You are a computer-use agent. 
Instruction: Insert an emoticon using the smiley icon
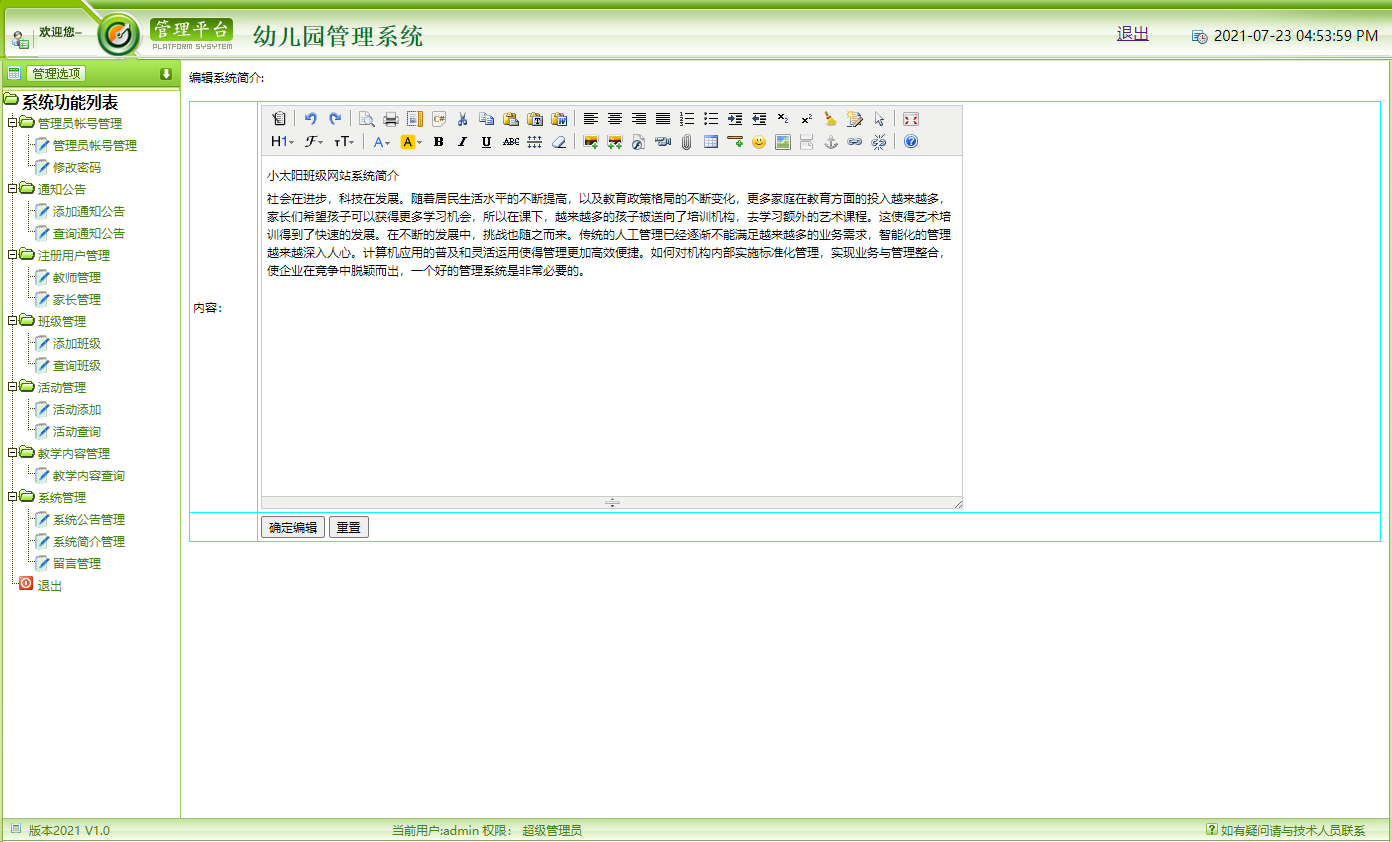(x=759, y=141)
